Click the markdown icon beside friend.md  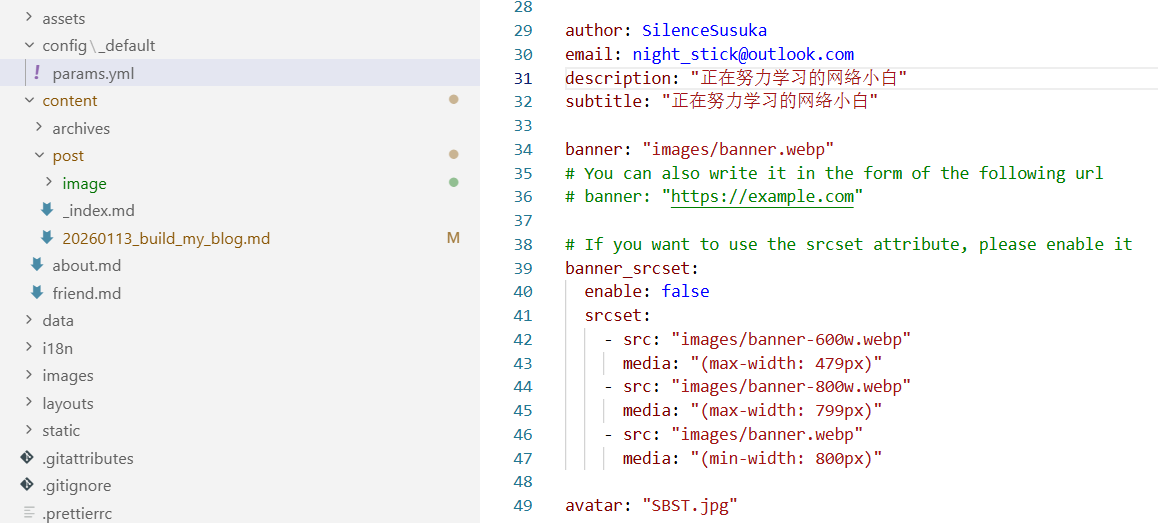[37, 293]
